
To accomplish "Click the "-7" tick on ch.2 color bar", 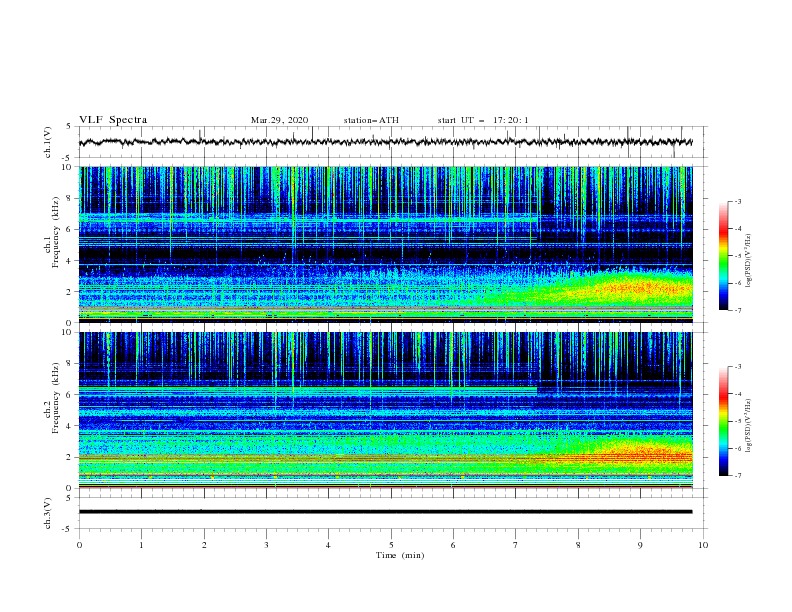I will 737,476.
